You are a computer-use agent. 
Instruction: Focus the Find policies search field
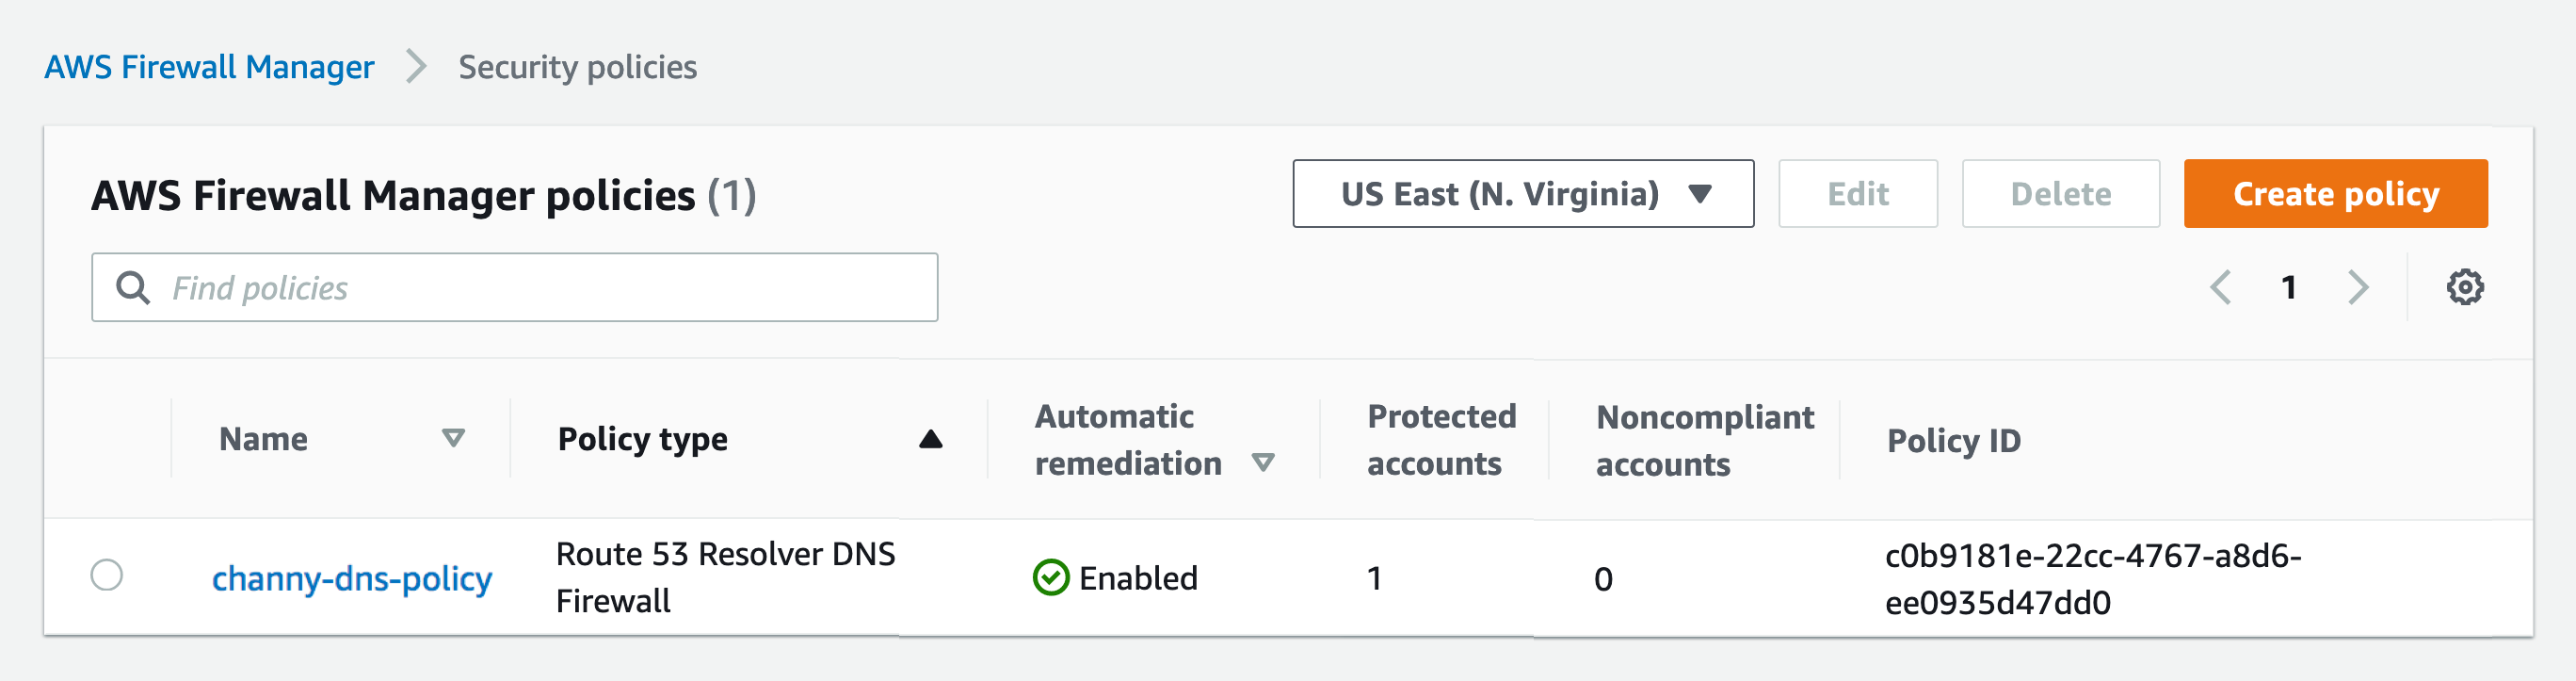tap(540, 288)
